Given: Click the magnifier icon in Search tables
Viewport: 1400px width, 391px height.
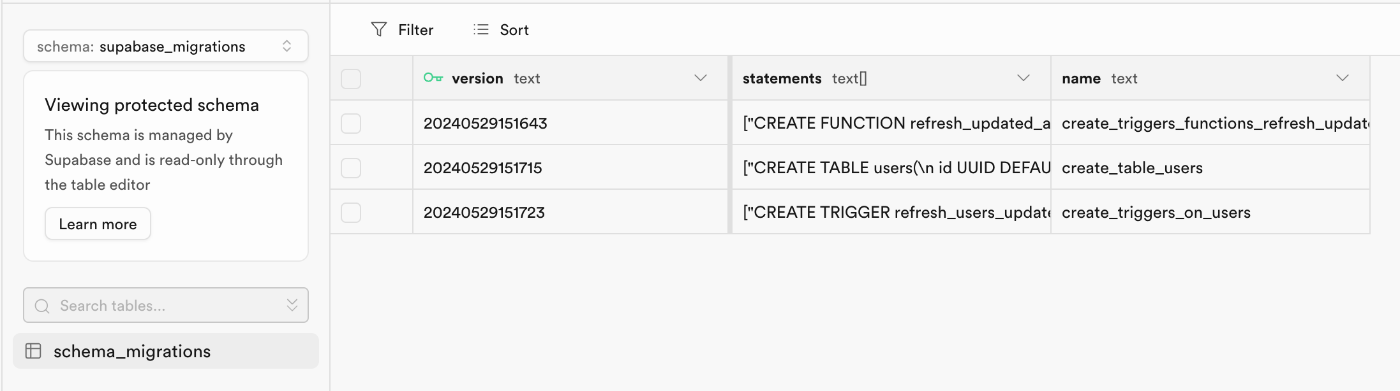Looking at the screenshot, I should pyautogui.click(x=42, y=306).
